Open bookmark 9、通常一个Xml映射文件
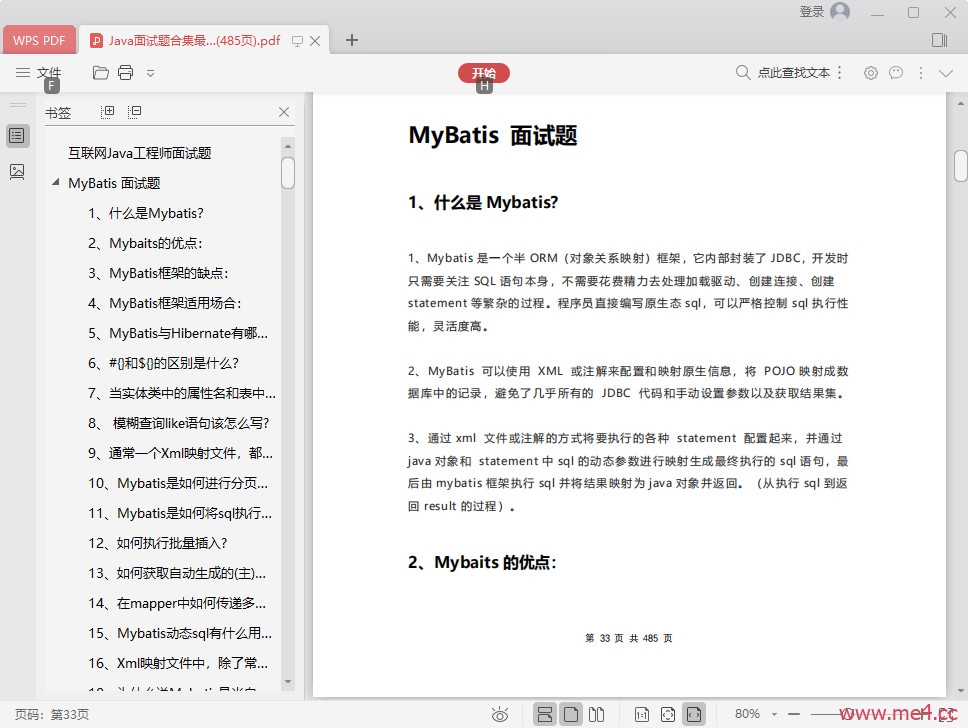The height and width of the screenshot is (728, 968). click(180, 453)
